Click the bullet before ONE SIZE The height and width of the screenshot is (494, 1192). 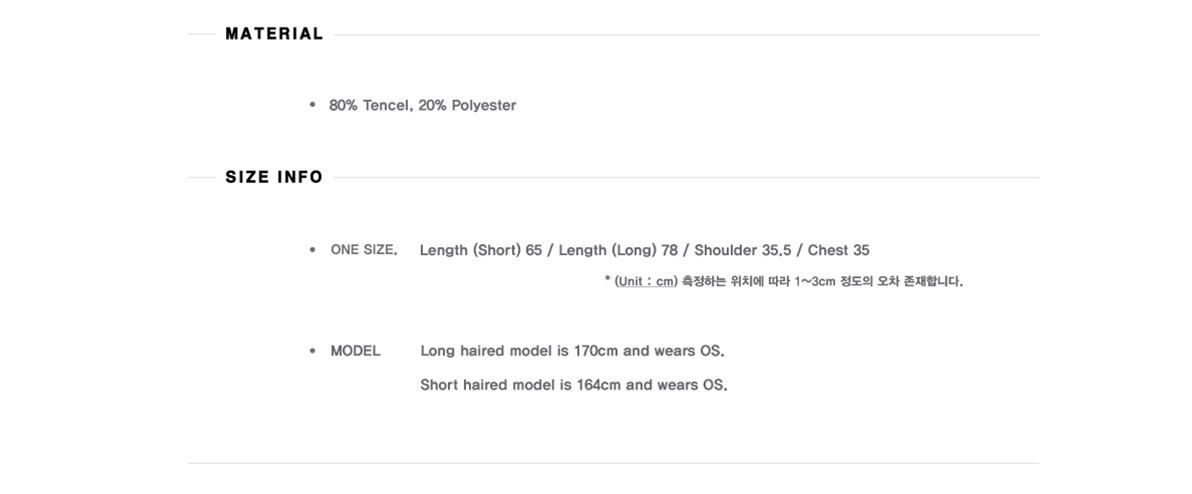[x=312, y=249]
